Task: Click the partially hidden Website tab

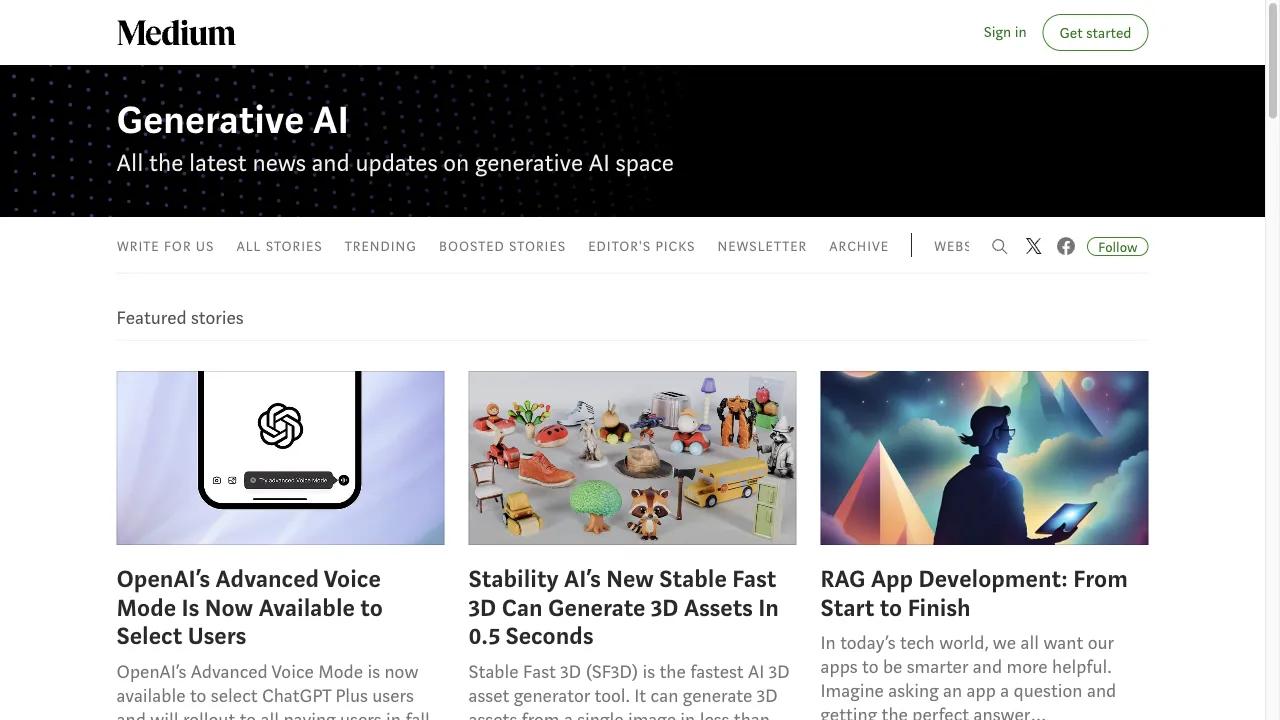Action: coord(952,246)
